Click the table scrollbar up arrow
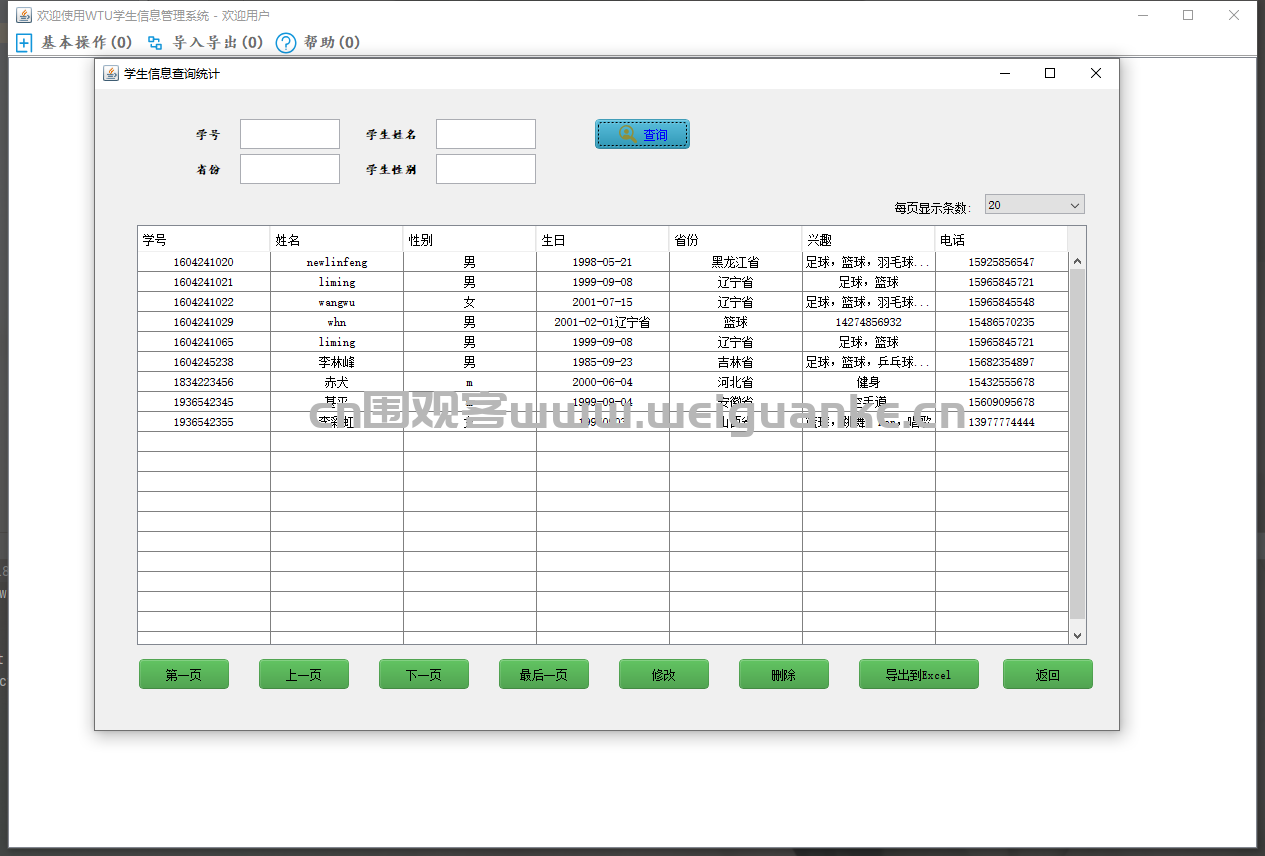1265x856 pixels. [1077, 261]
